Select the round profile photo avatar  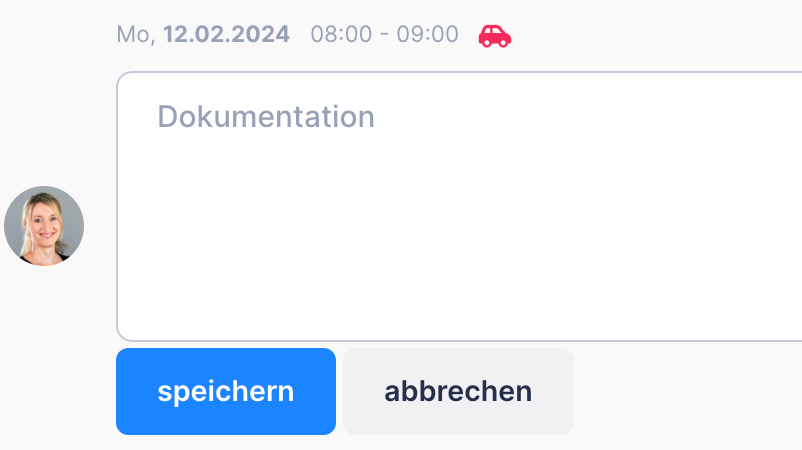(x=44, y=226)
